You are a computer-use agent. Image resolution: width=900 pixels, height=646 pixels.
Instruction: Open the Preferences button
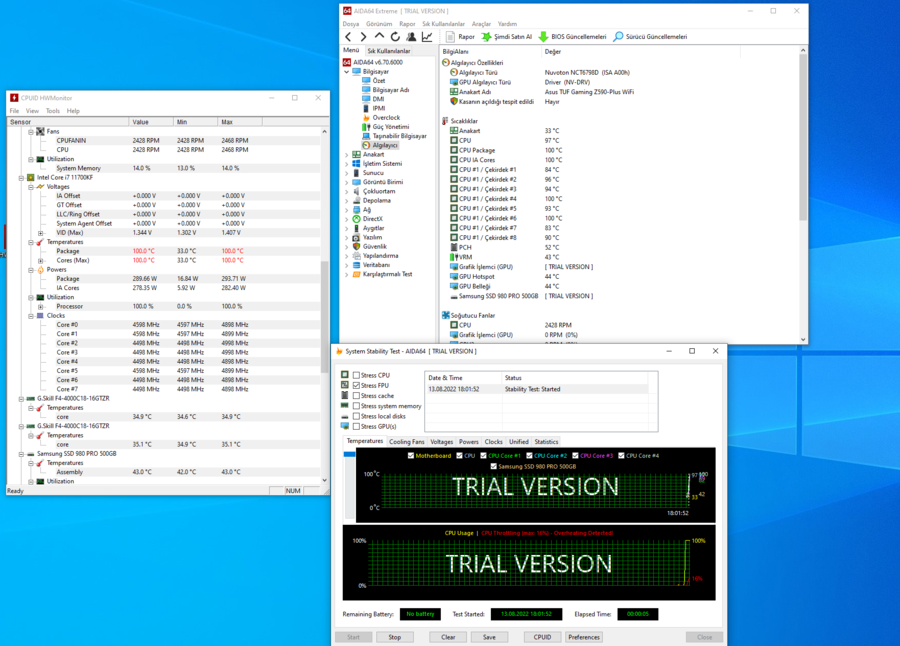[584, 637]
